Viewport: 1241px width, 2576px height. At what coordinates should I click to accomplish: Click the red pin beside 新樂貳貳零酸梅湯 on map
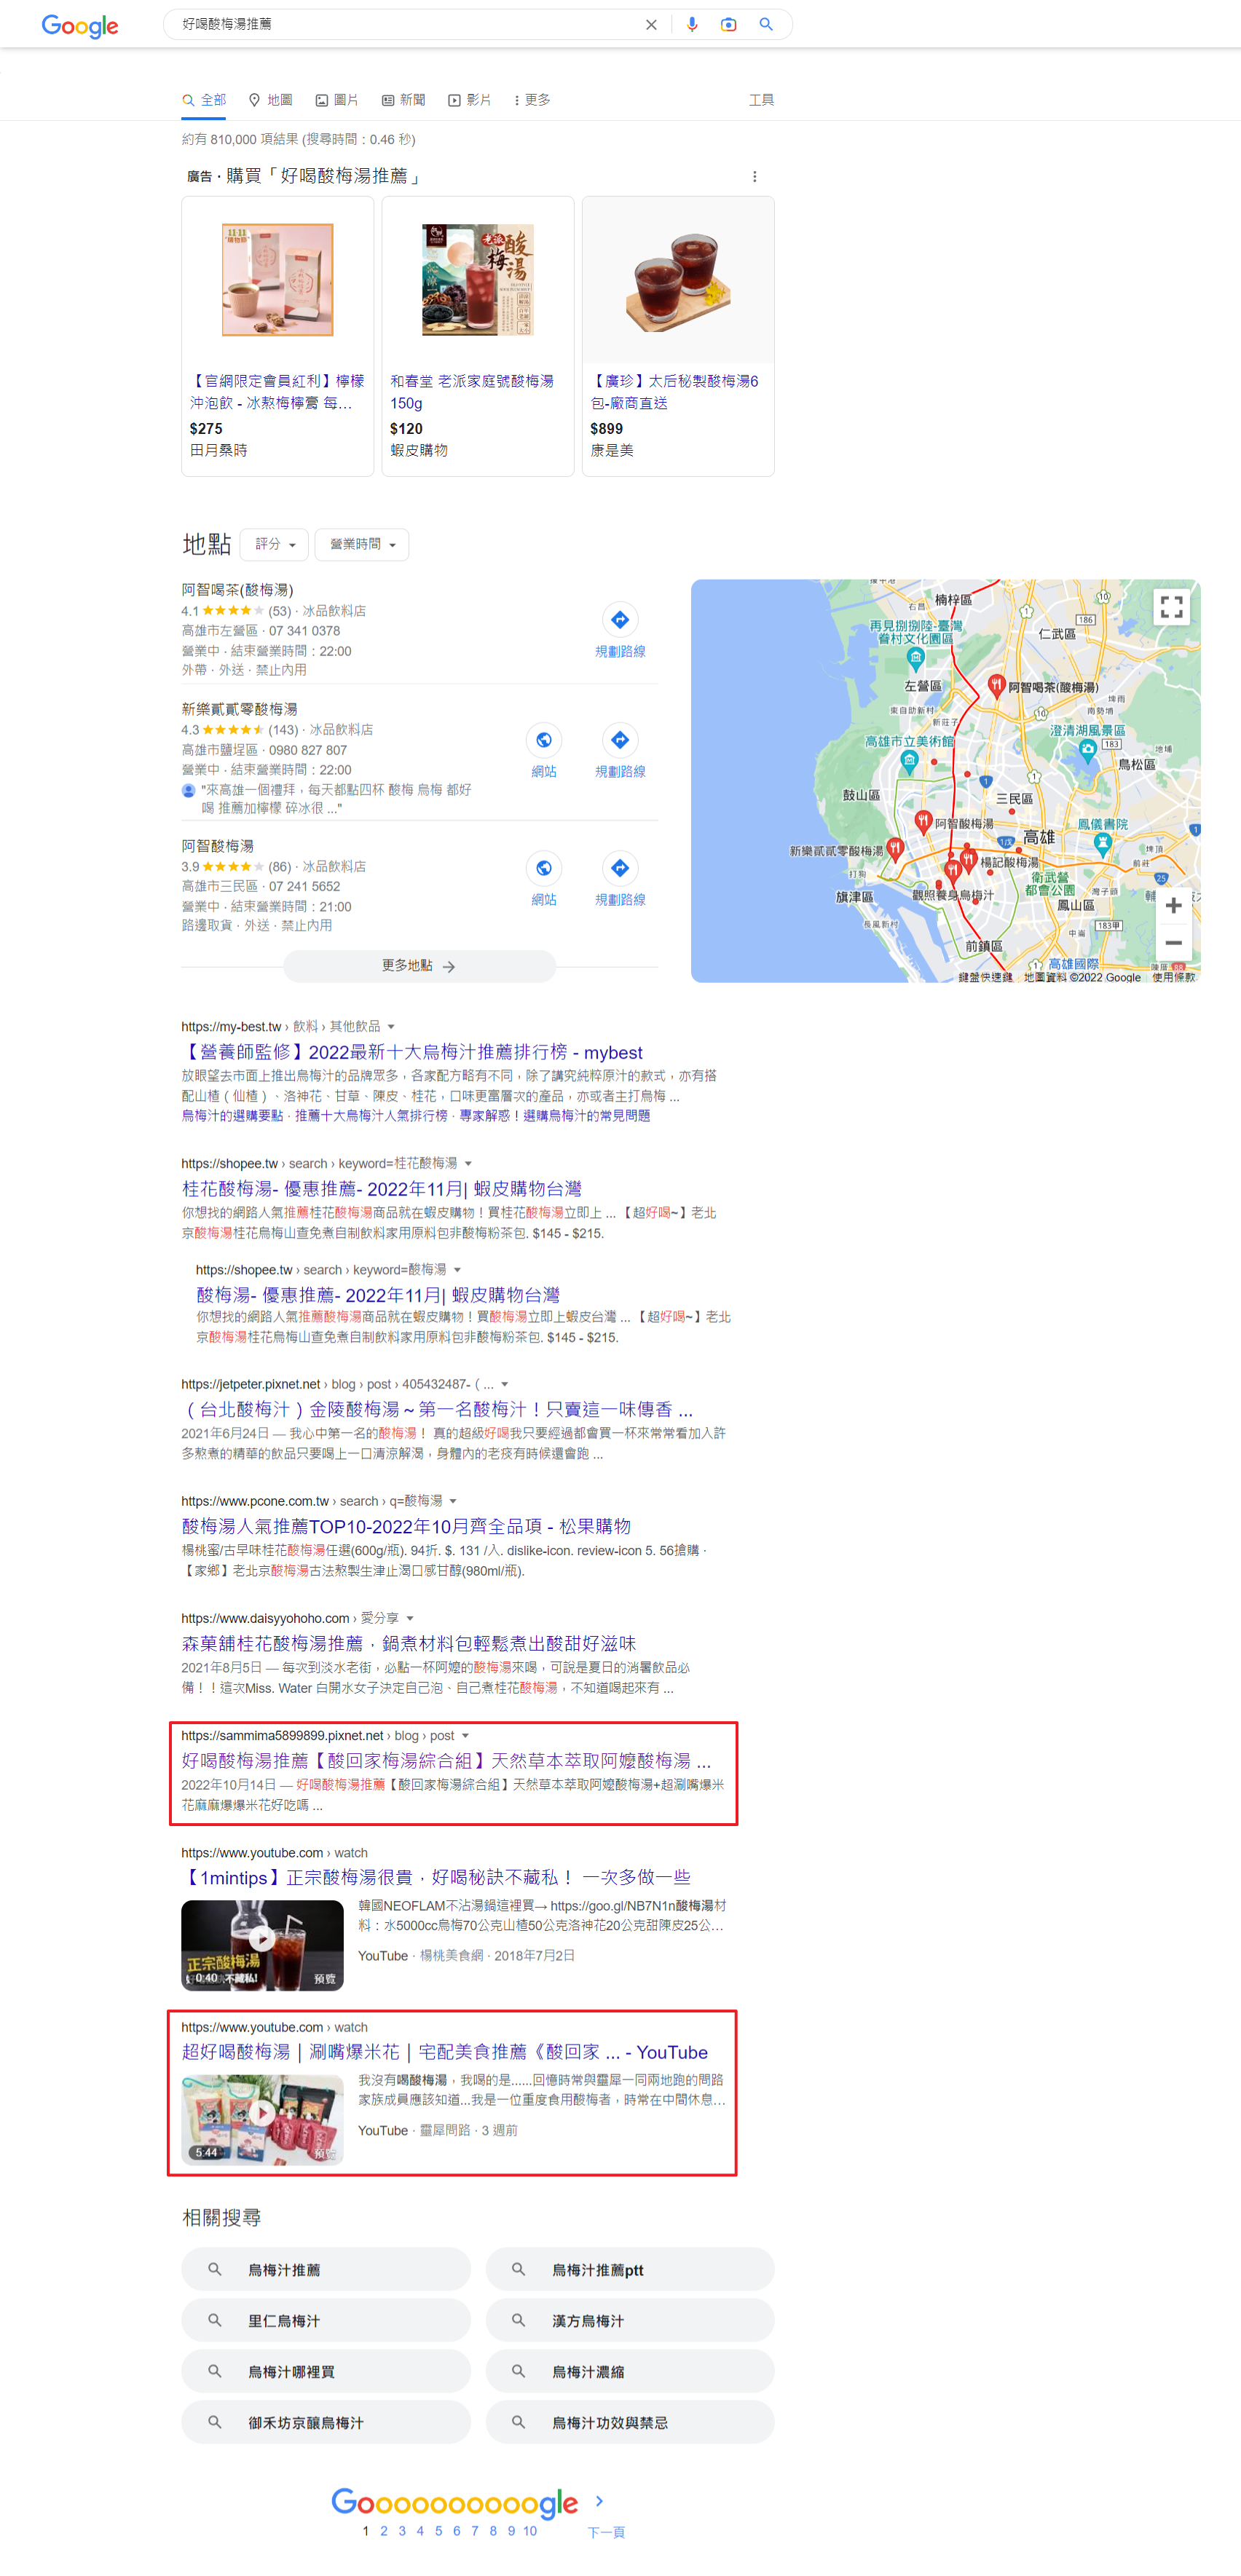895,849
